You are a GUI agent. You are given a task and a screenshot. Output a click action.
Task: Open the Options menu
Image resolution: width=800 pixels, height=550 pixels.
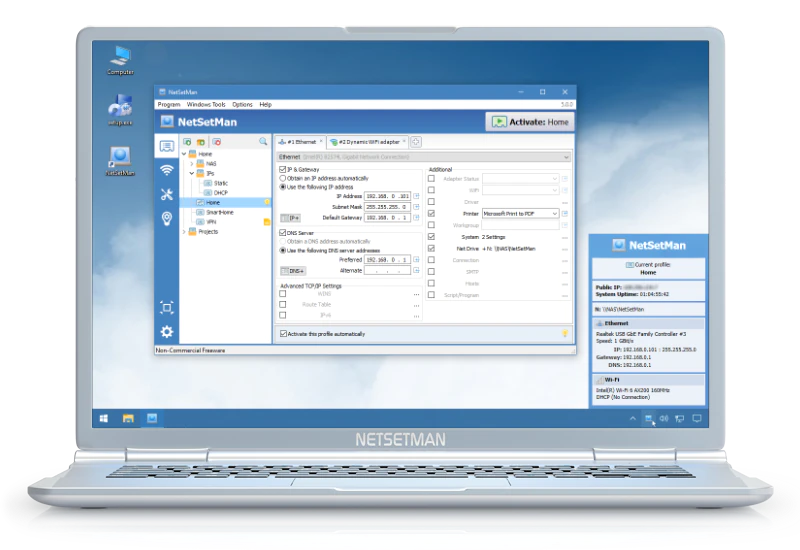(242, 105)
